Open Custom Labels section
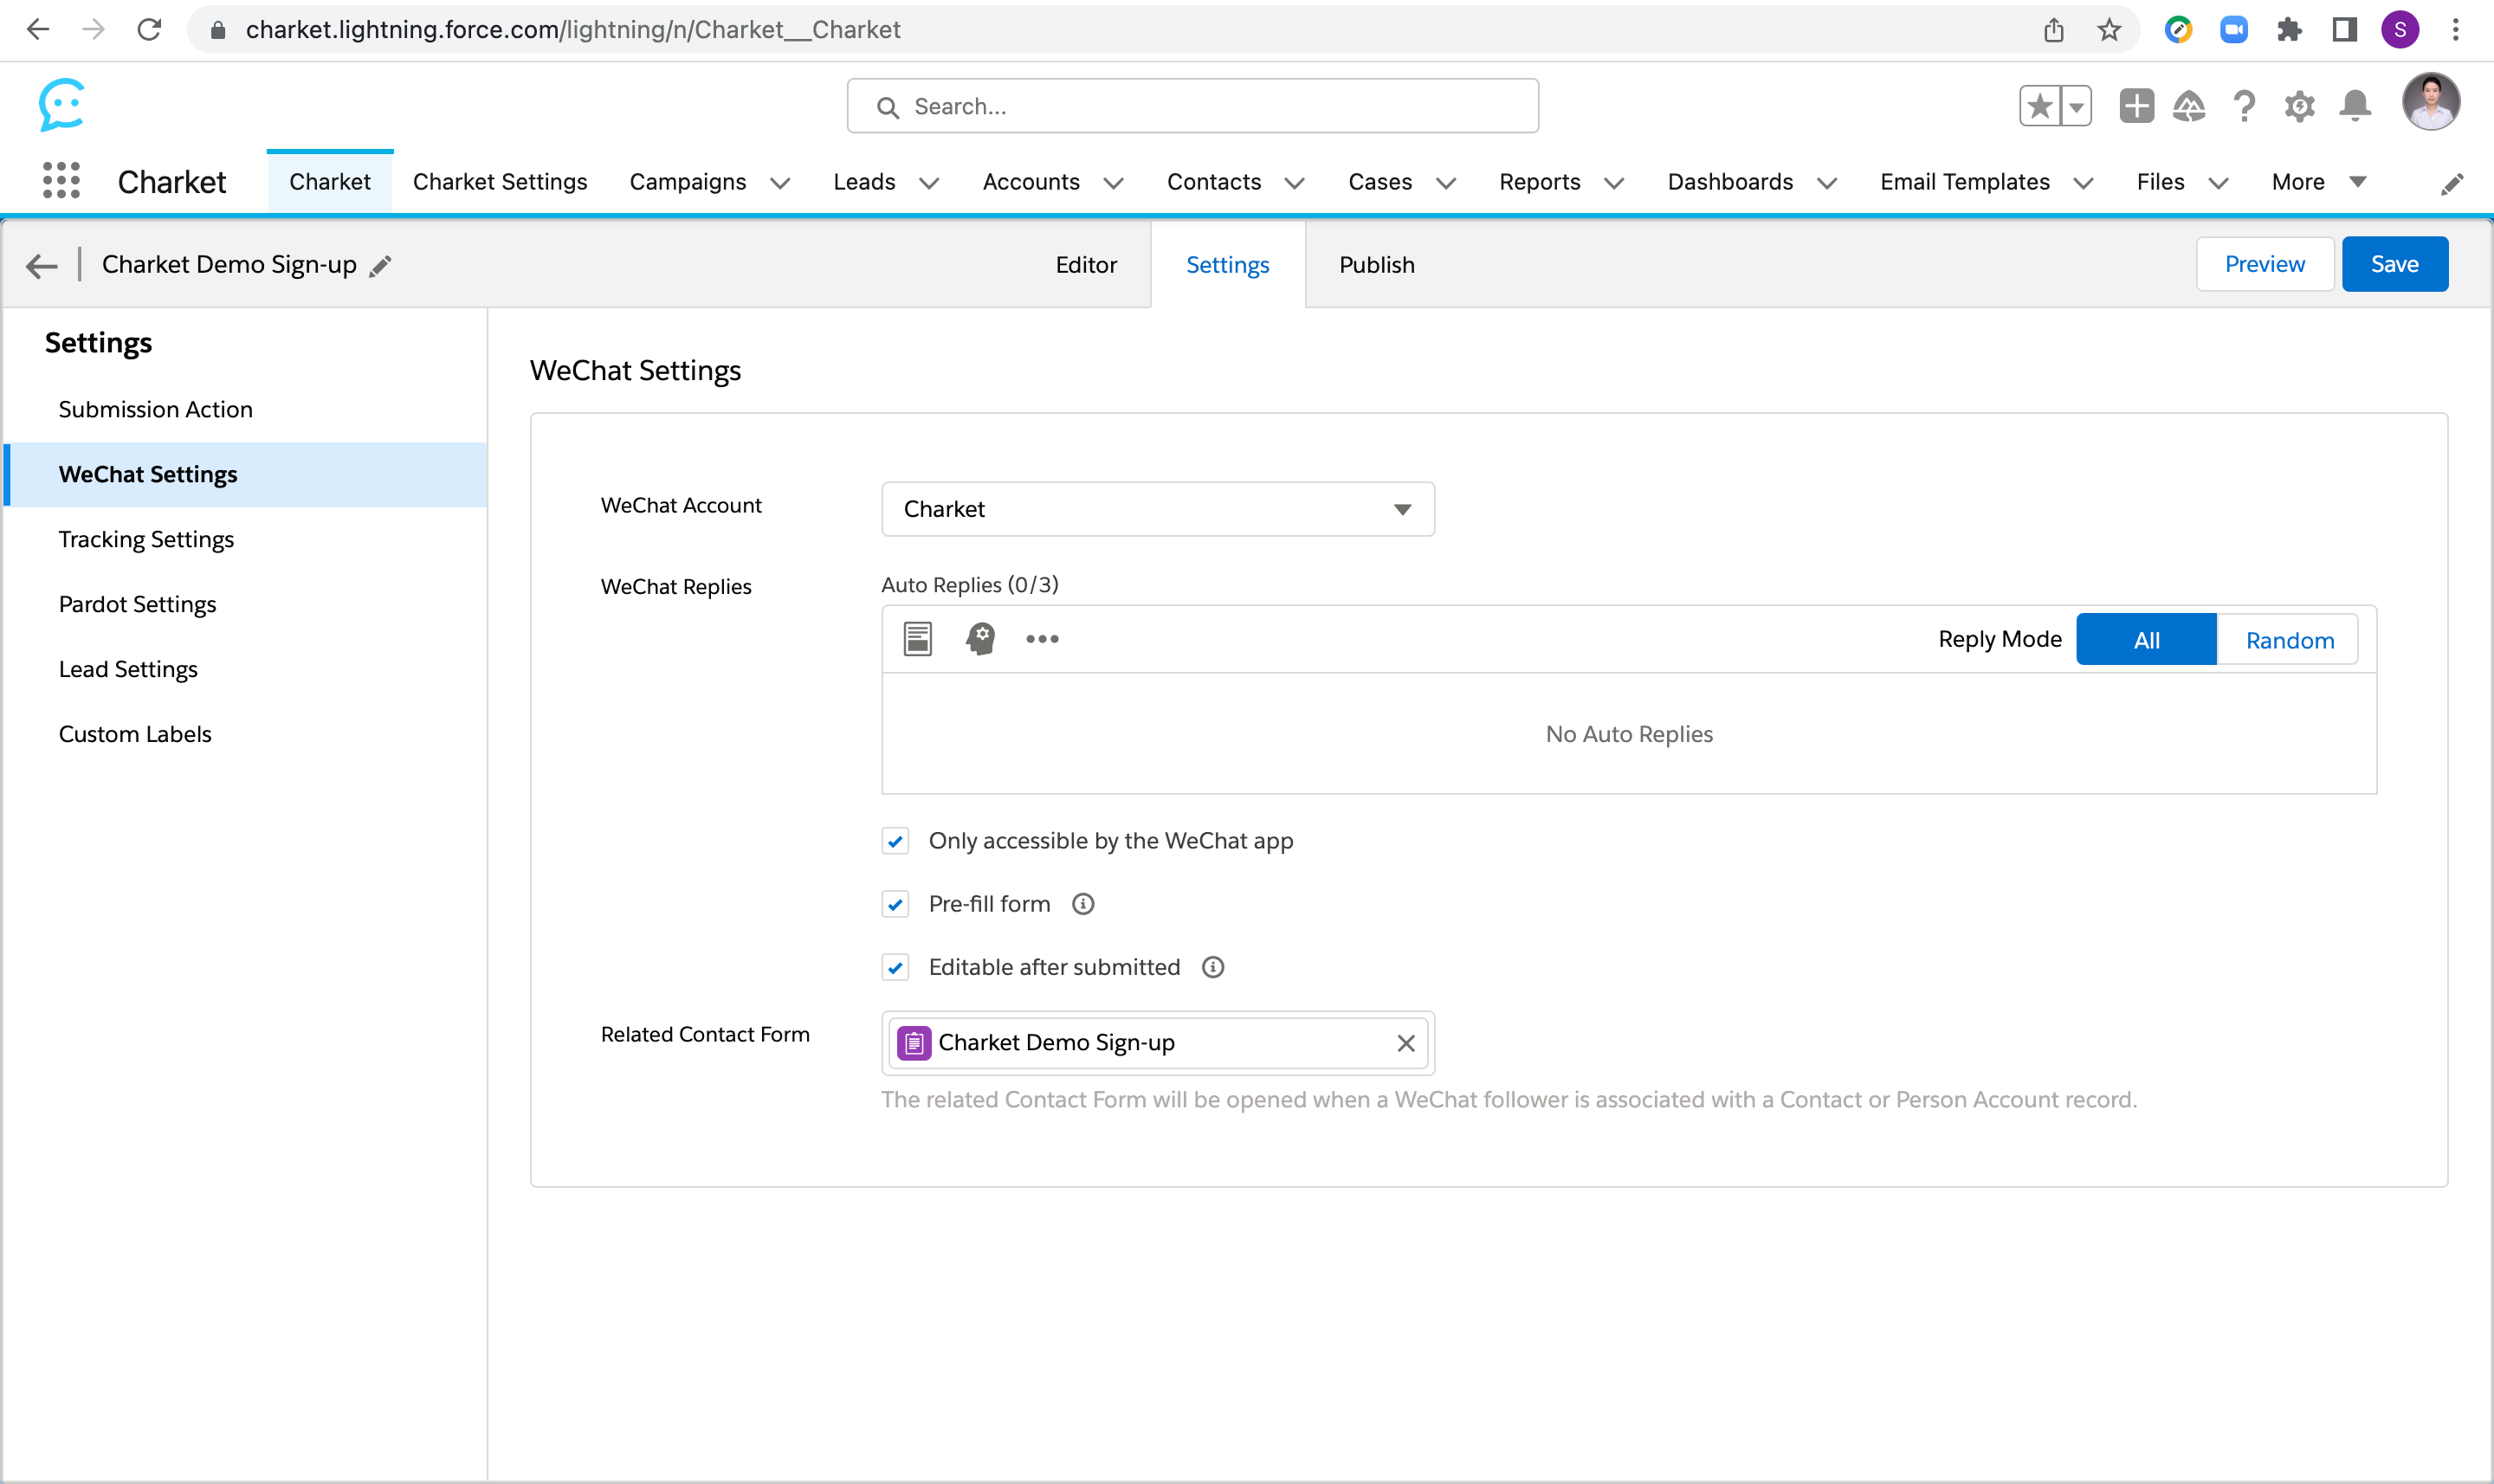 (x=135, y=734)
